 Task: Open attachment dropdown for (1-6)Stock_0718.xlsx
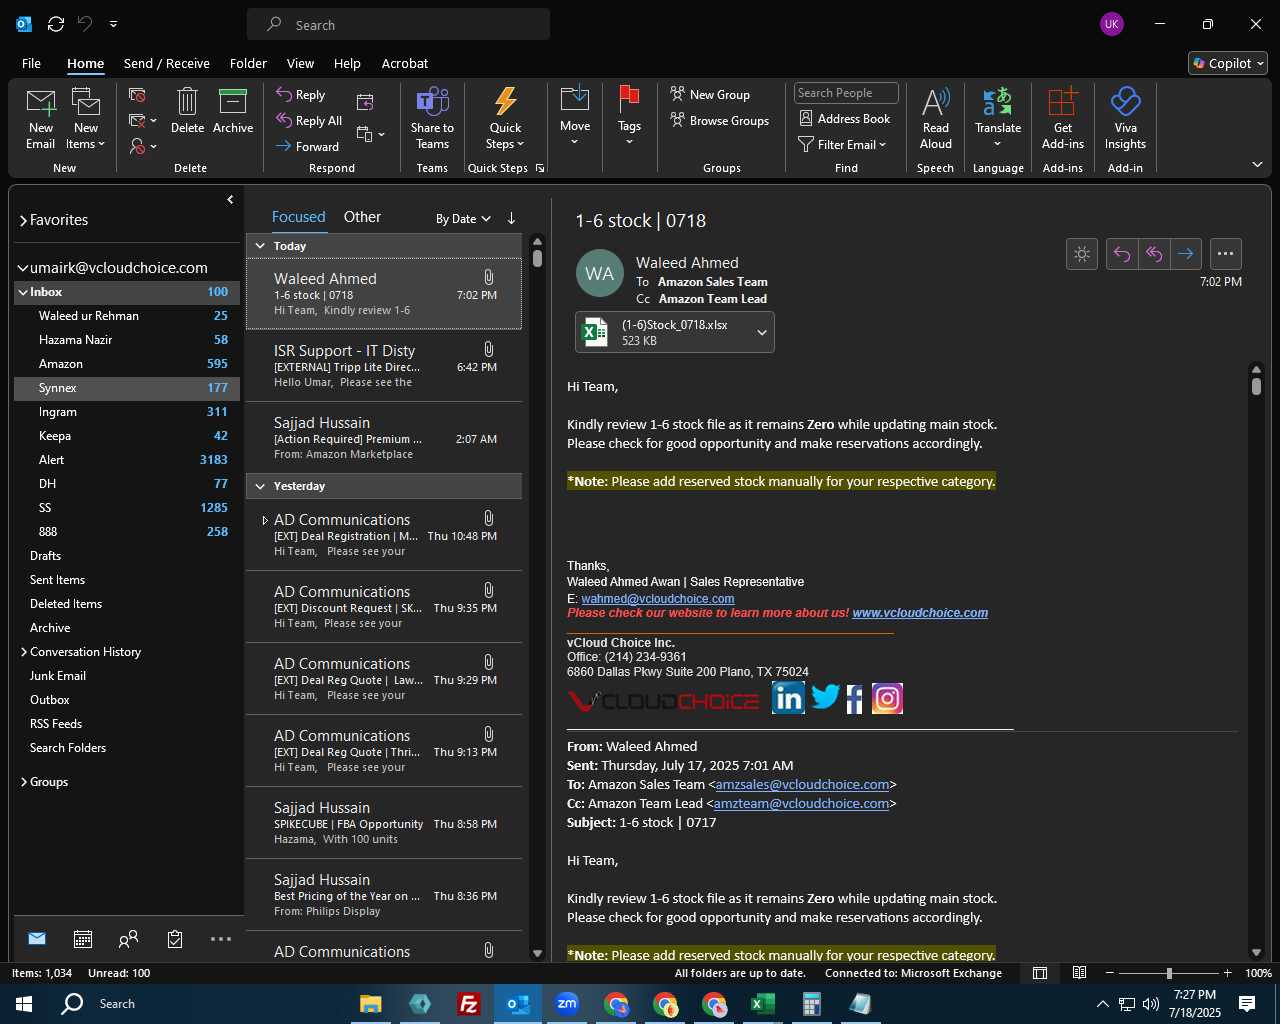coord(761,333)
